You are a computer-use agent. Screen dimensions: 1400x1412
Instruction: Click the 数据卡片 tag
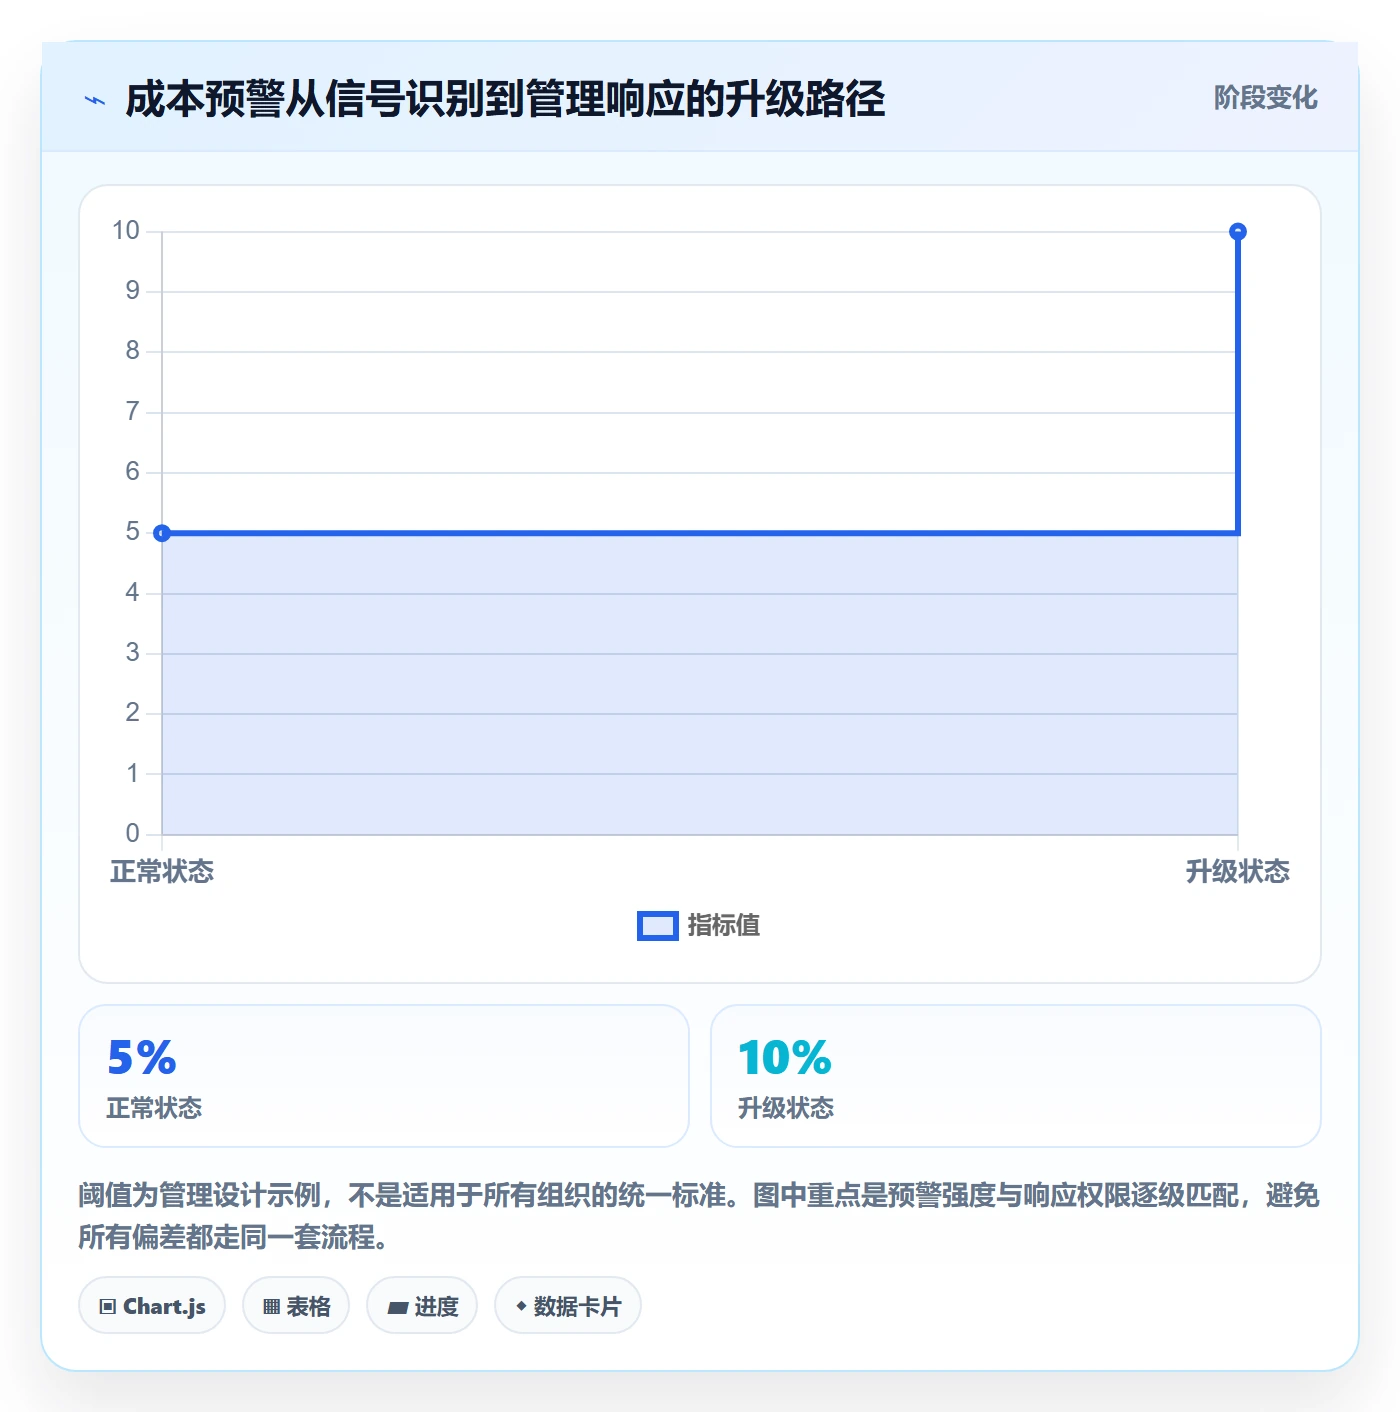point(568,1306)
